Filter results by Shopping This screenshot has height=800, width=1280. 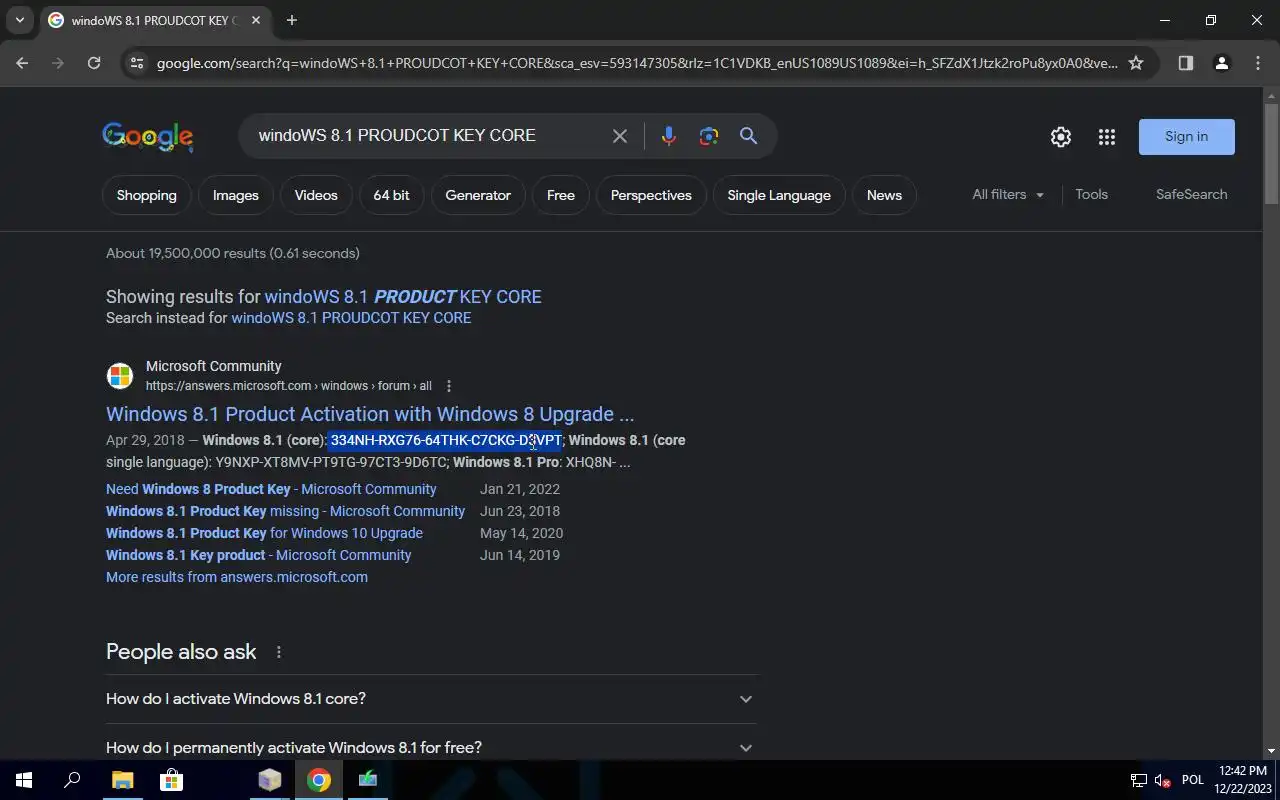click(x=146, y=195)
